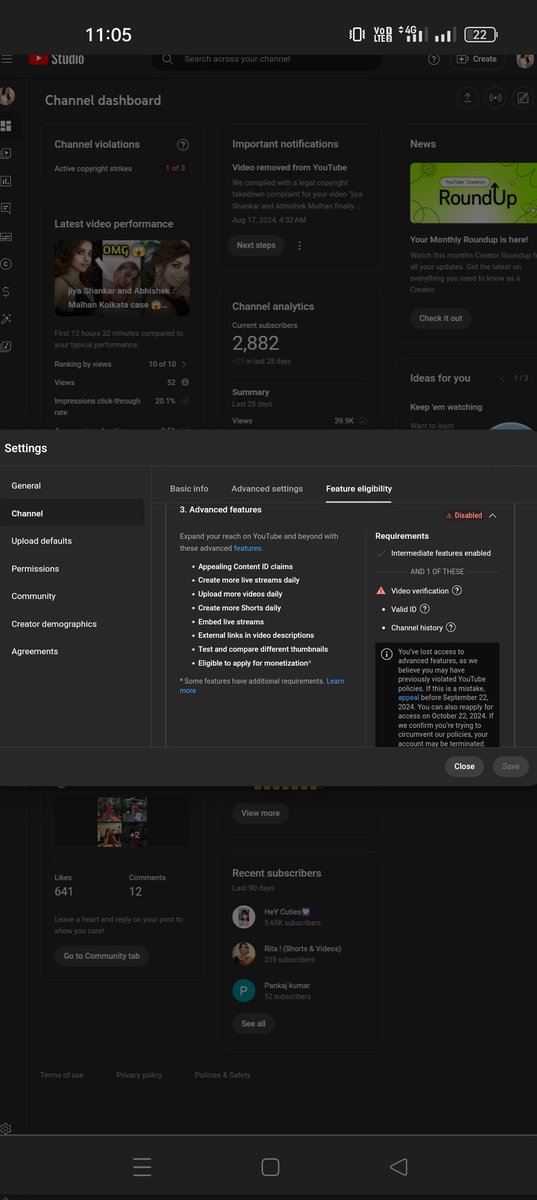This screenshot has width=537, height=1200.
Task: Open the Audio library icon in sidebar
Action: (6, 346)
